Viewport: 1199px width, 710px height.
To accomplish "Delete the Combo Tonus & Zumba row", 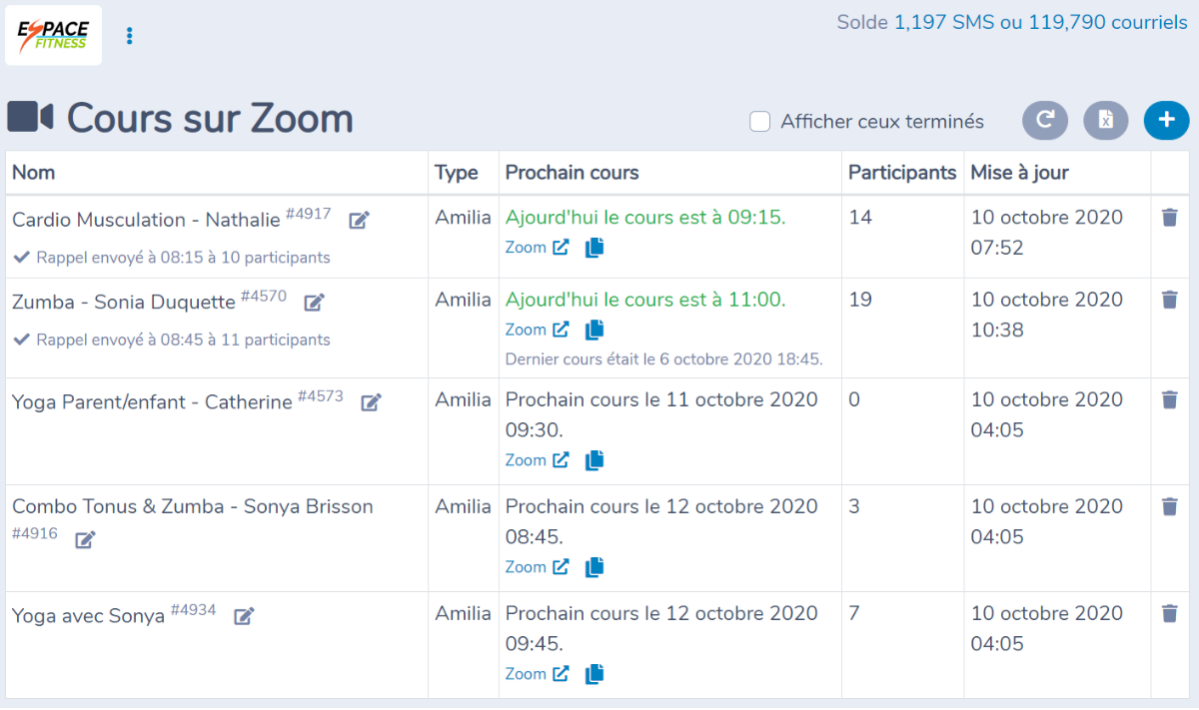I will click(x=1169, y=507).
